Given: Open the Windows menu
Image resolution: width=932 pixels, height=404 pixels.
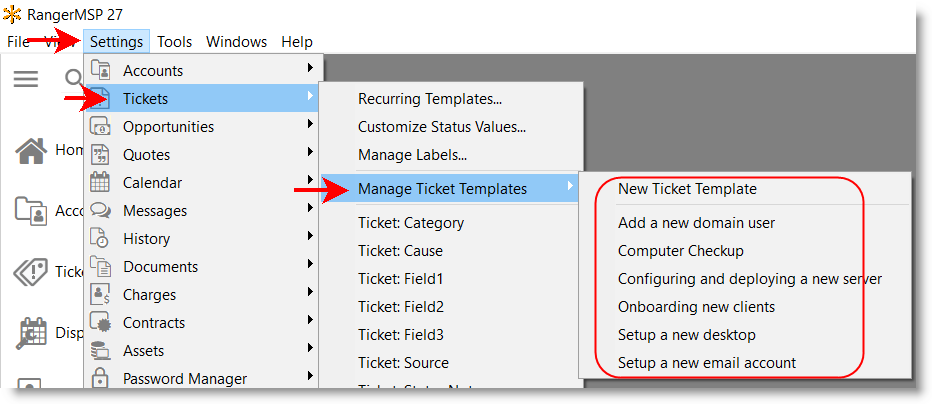Looking at the screenshot, I should (236, 42).
